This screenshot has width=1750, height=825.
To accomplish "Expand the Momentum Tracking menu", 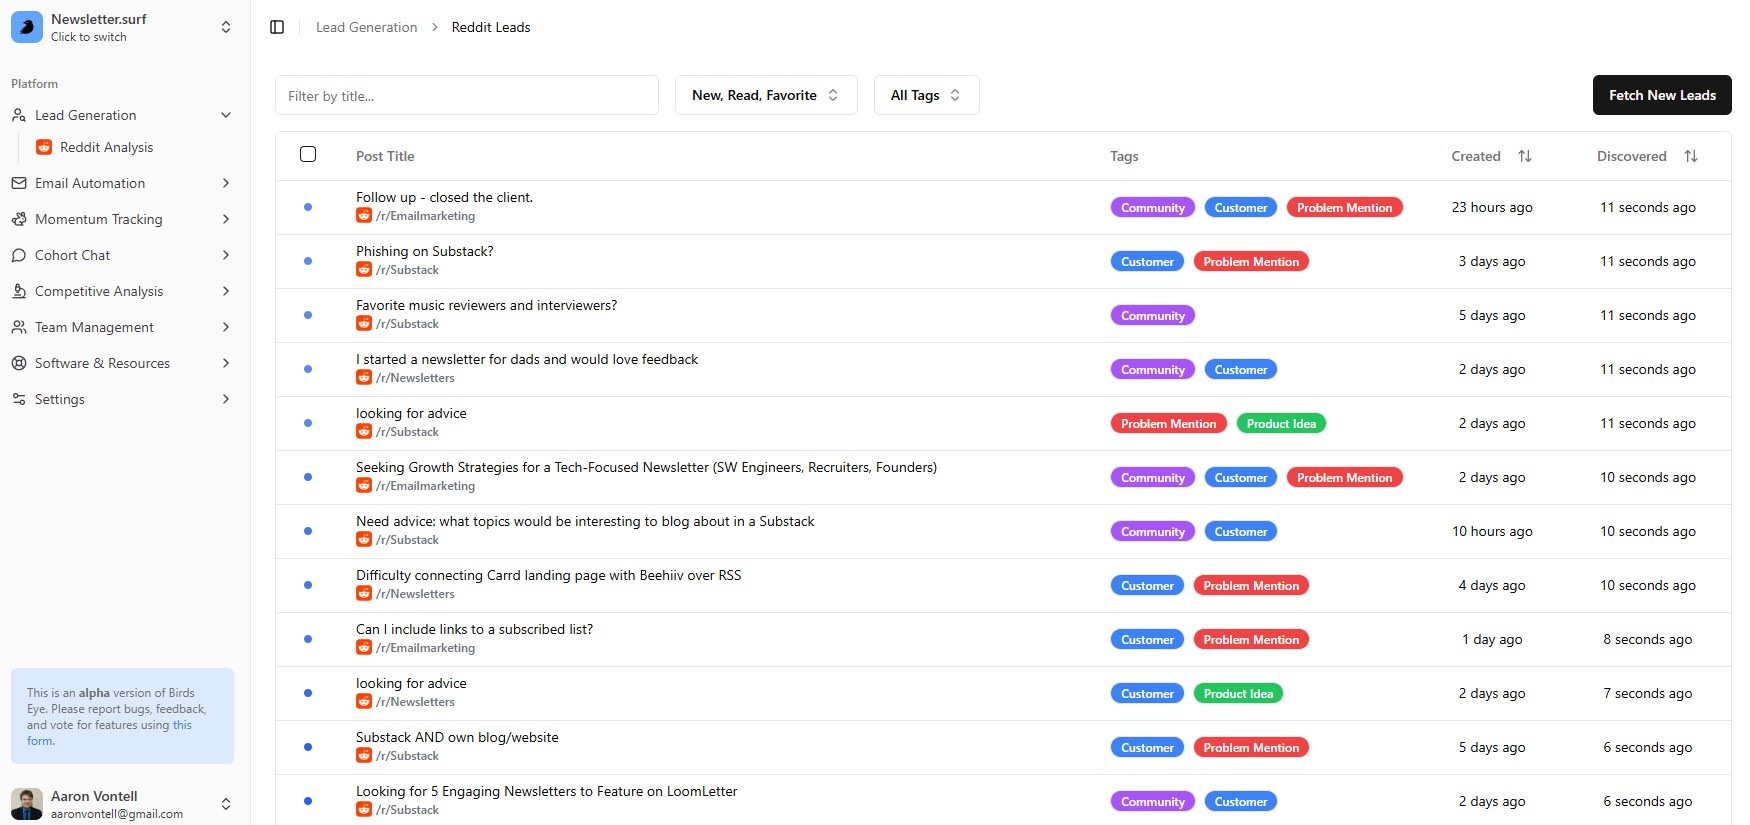I will click(x=225, y=219).
